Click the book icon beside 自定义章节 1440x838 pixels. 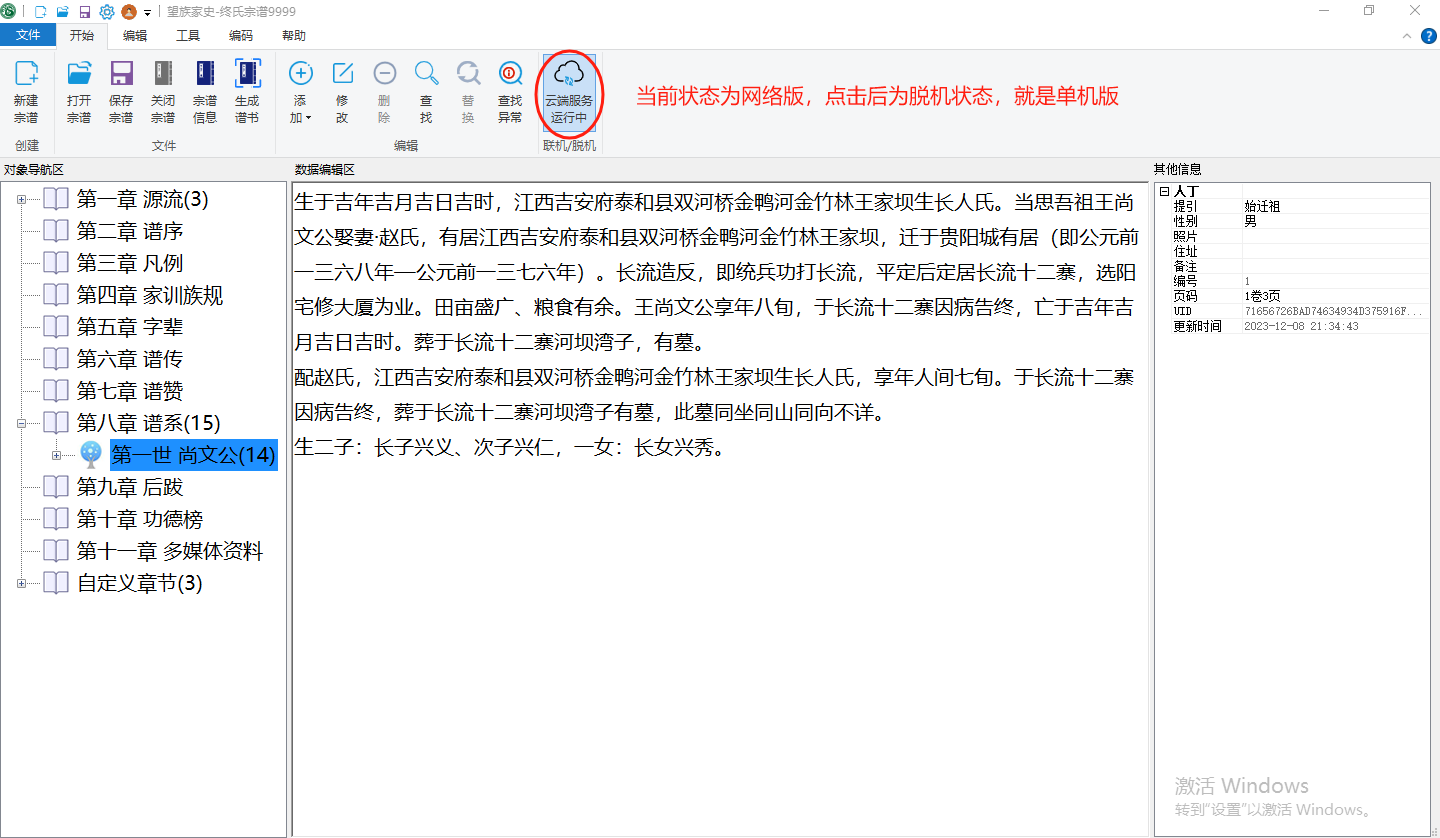pos(56,584)
